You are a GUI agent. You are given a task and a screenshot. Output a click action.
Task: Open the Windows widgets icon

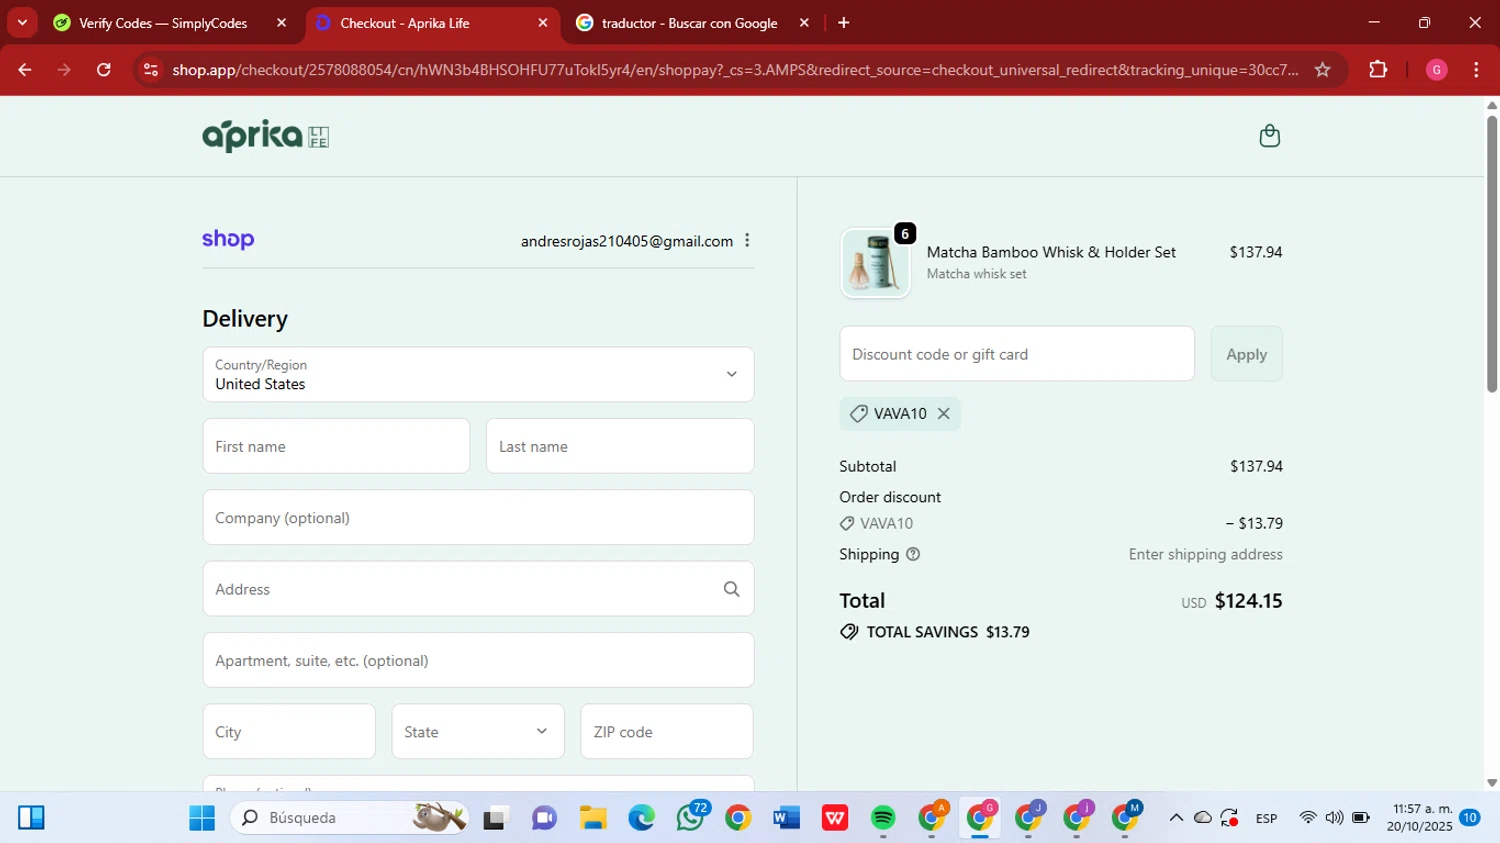click(x=31, y=818)
